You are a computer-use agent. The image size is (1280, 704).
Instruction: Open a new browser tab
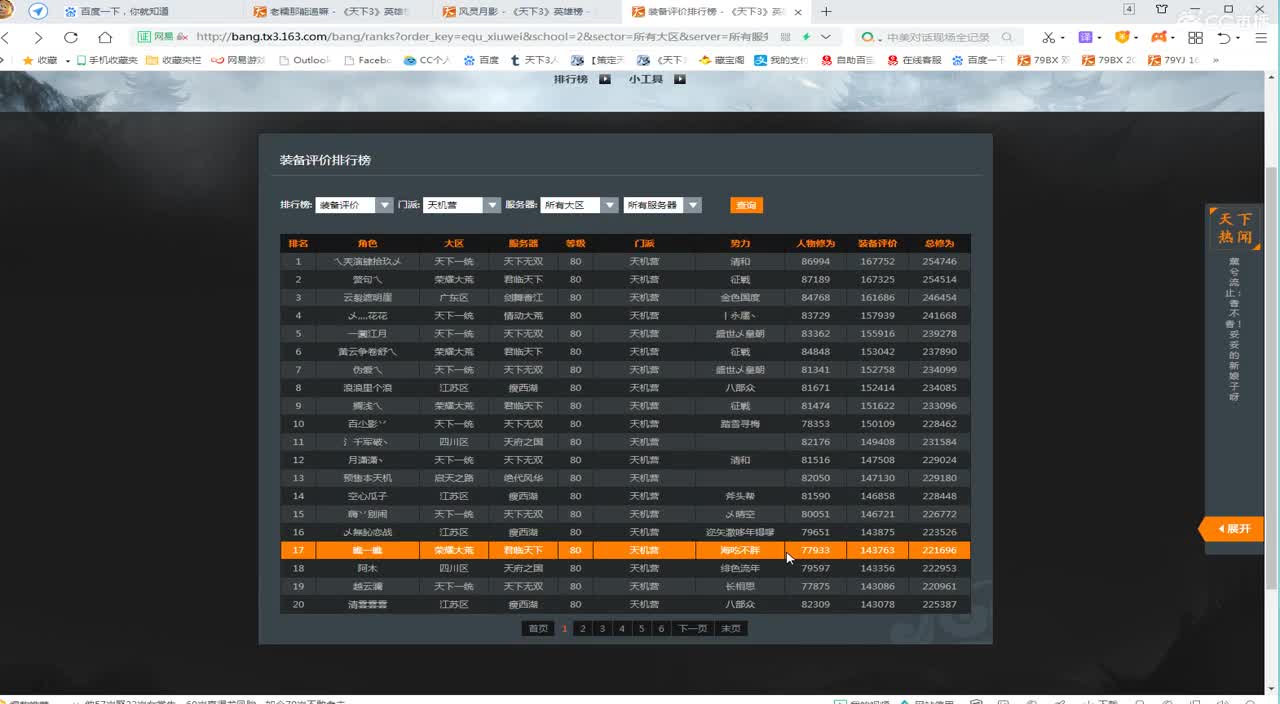click(x=826, y=12)
